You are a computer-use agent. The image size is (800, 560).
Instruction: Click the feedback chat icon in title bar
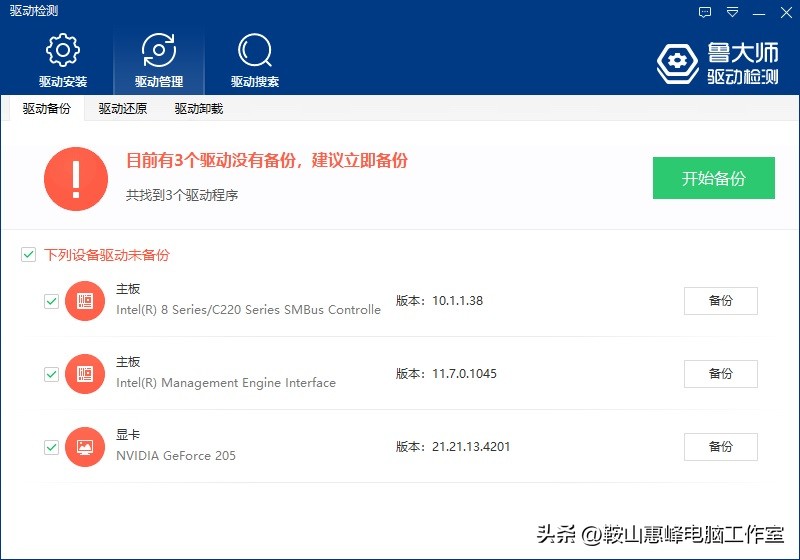705,12
